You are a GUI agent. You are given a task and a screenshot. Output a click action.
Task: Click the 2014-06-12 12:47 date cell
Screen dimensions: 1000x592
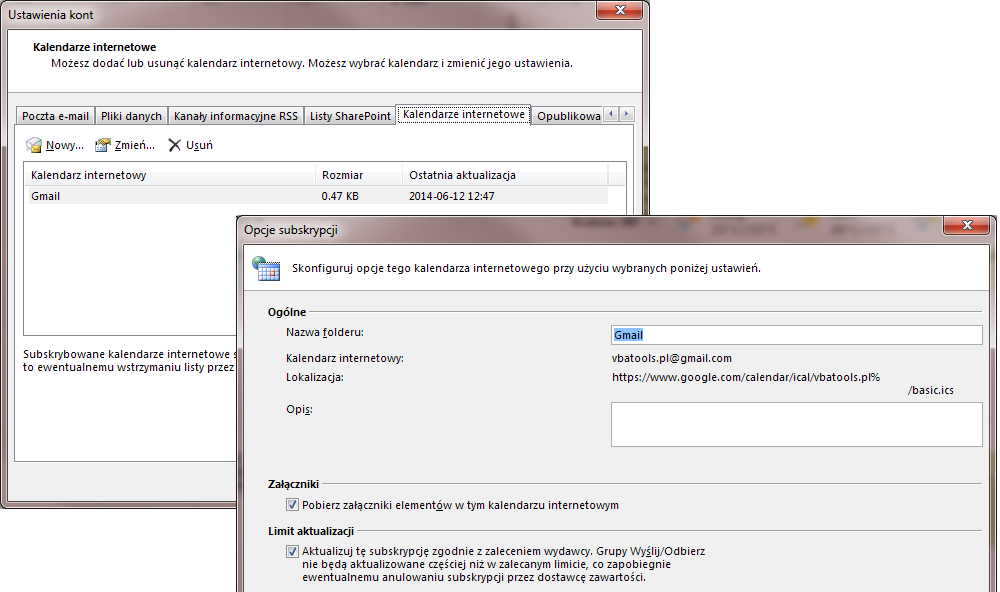(x=452, y=196)
